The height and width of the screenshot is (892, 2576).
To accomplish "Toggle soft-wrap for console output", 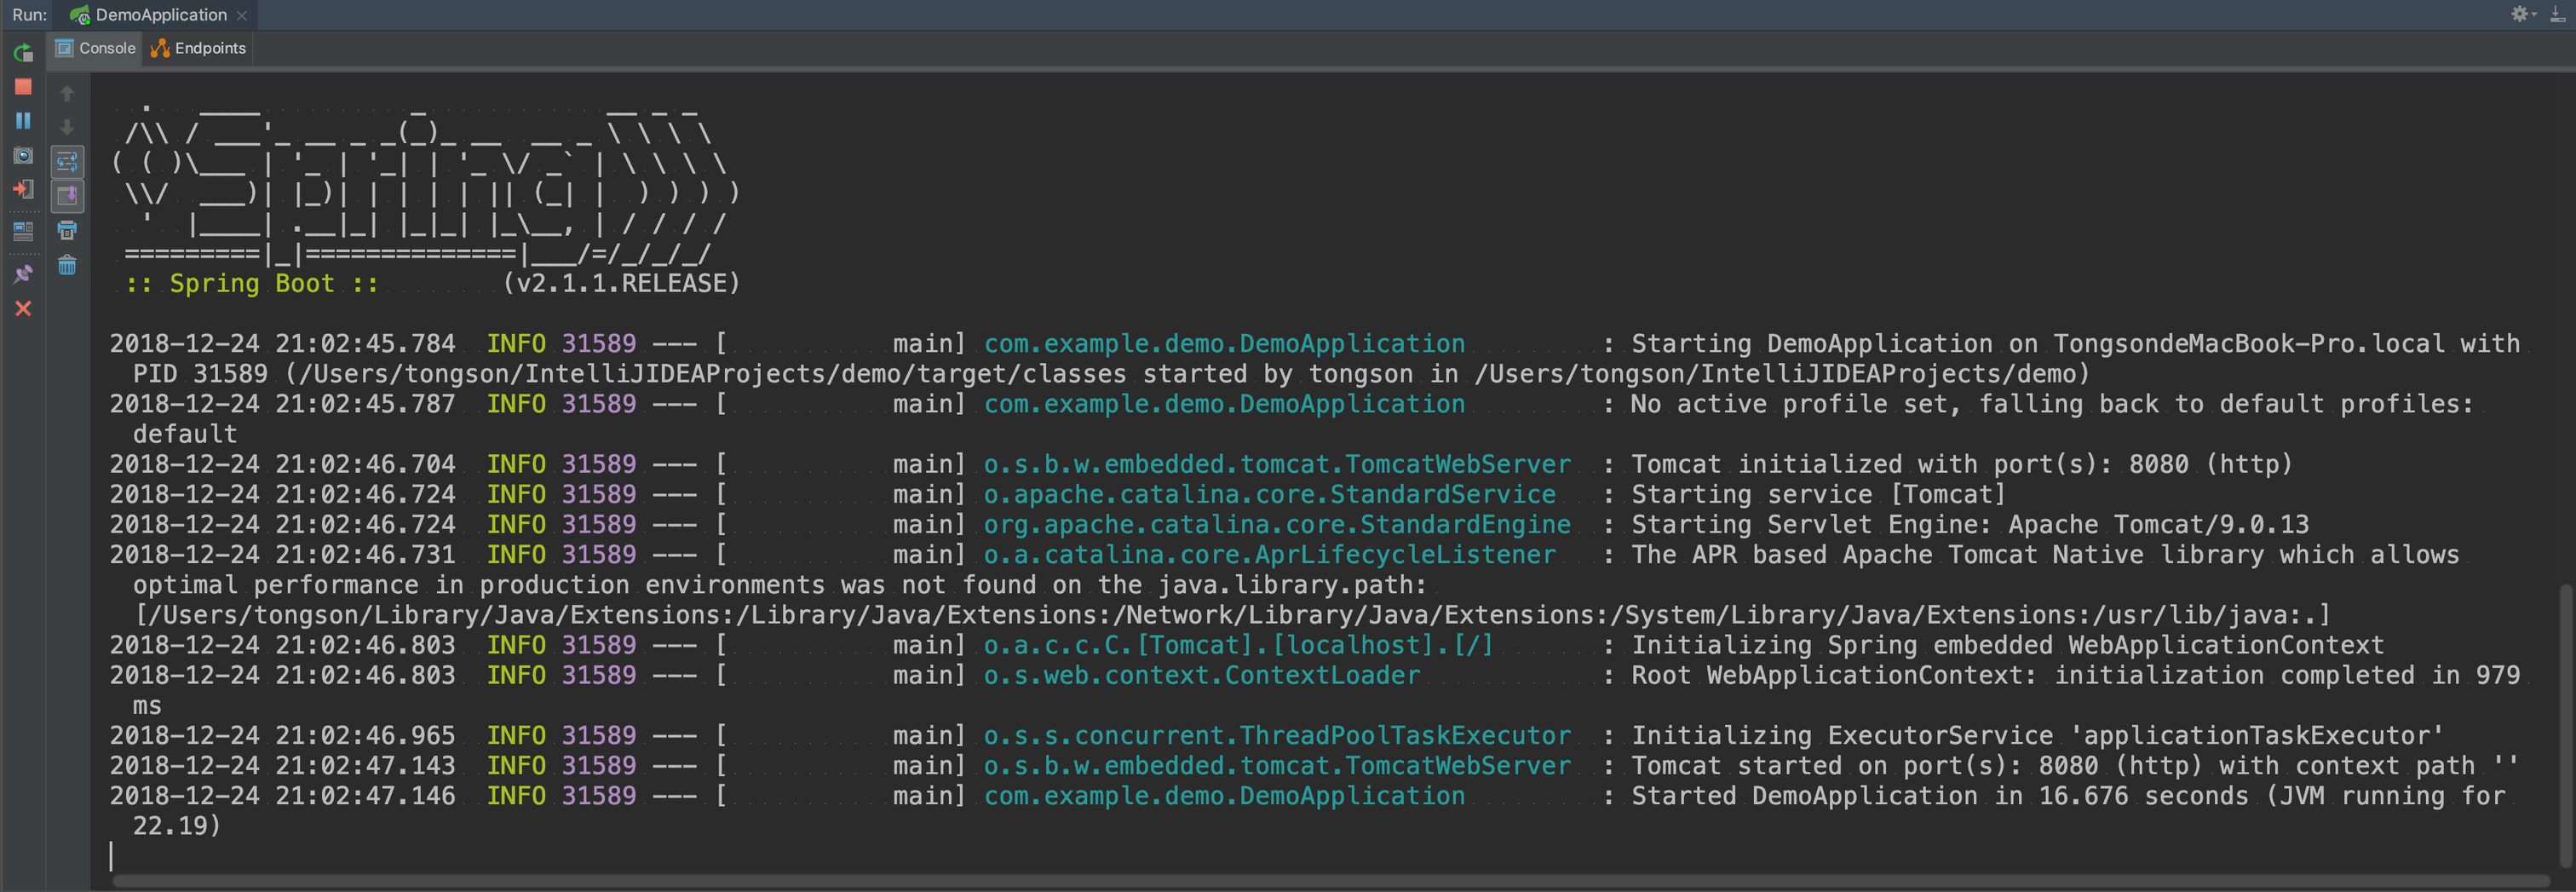I will click(x=67, y=161).
